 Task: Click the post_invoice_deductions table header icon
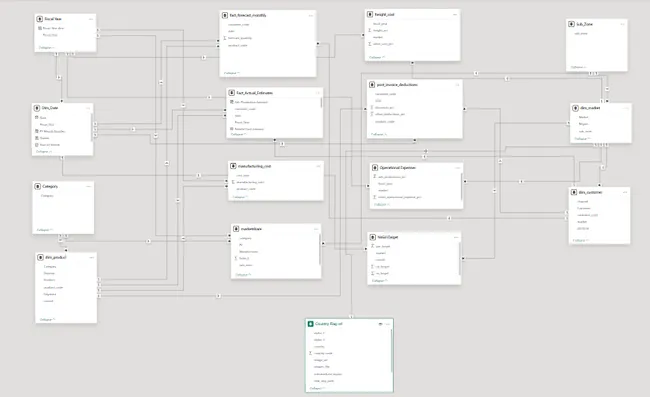[x=372, y=85]
